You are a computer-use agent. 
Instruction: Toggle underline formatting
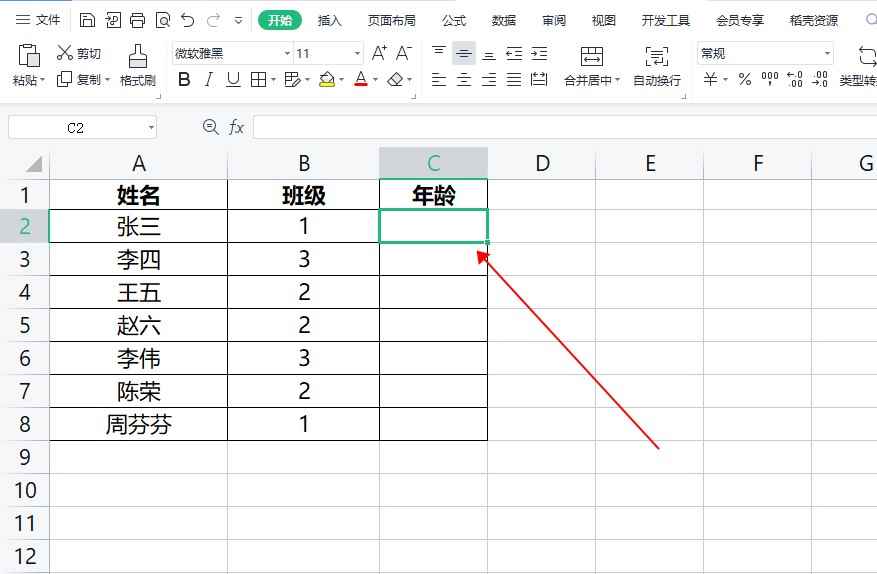[233, 79]
